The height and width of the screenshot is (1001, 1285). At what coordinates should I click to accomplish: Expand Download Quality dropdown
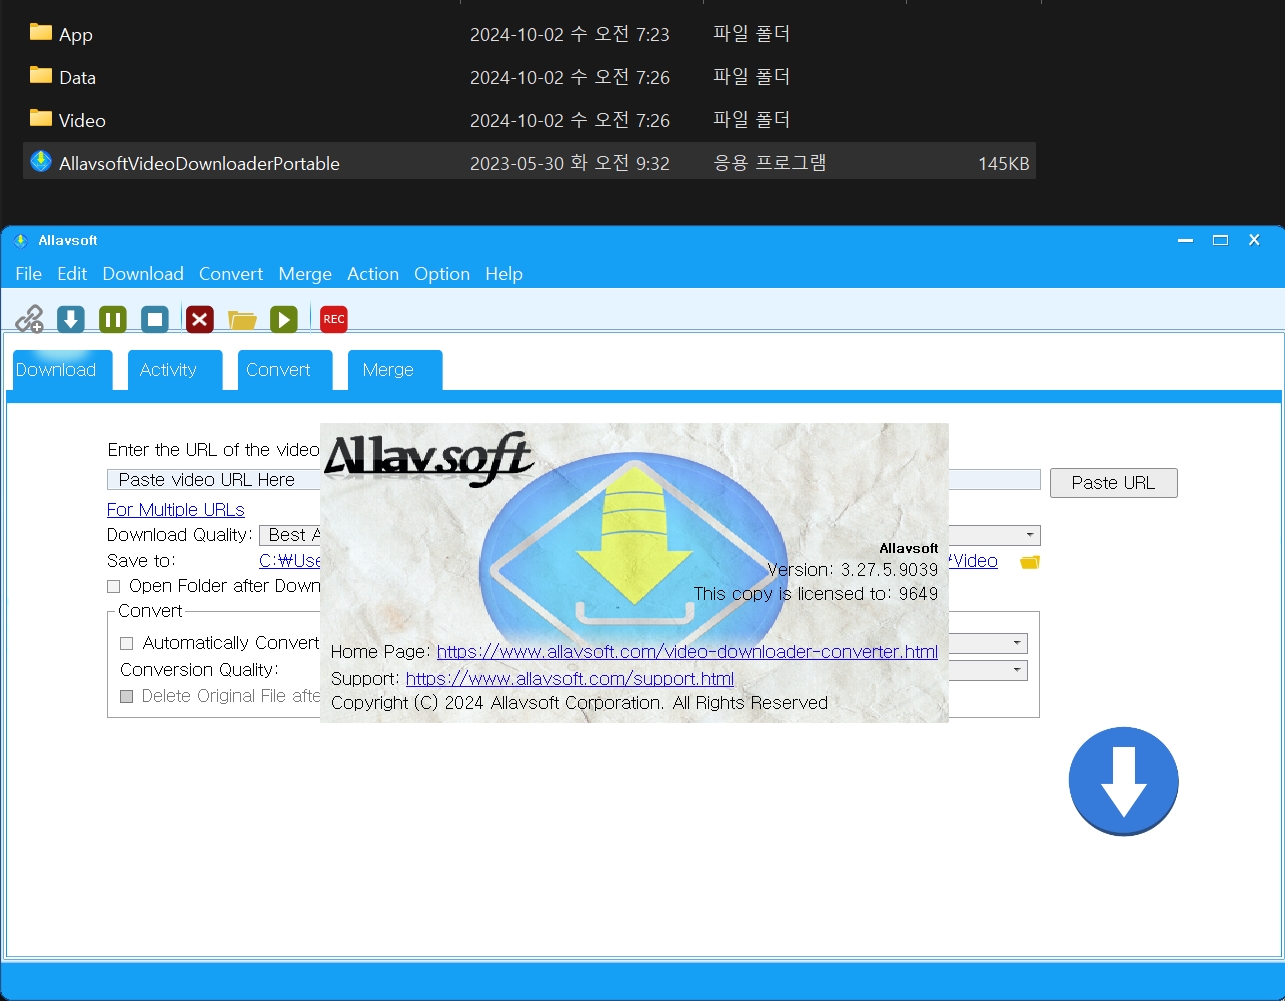[x=1030, y=535]
